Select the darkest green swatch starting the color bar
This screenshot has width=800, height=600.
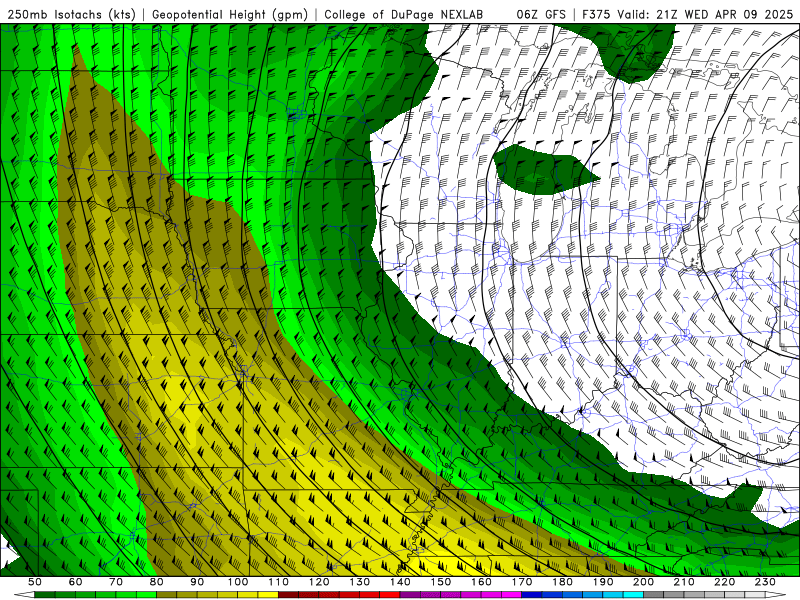coord(44,595)
